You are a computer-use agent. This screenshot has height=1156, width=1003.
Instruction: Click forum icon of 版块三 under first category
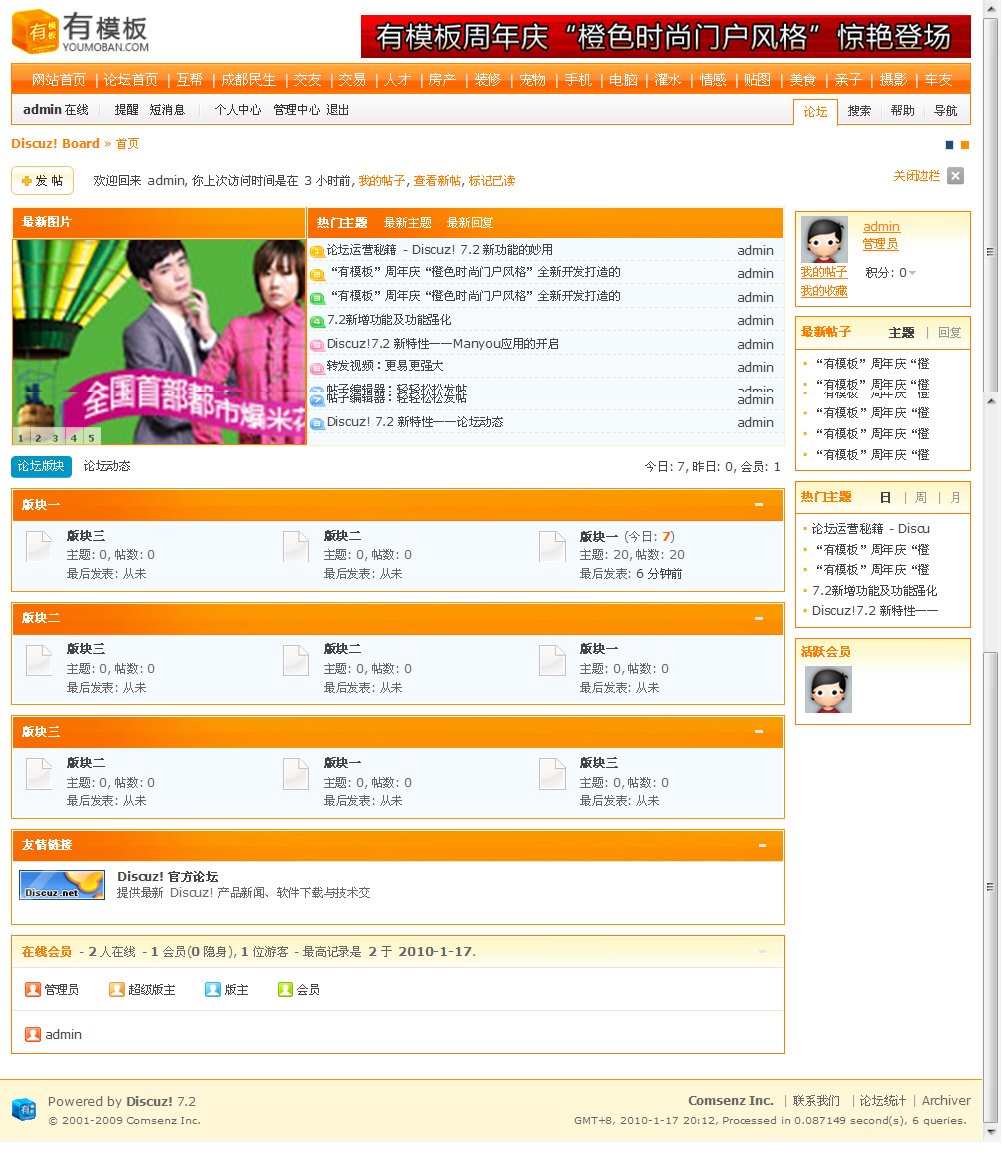point(39,547)
